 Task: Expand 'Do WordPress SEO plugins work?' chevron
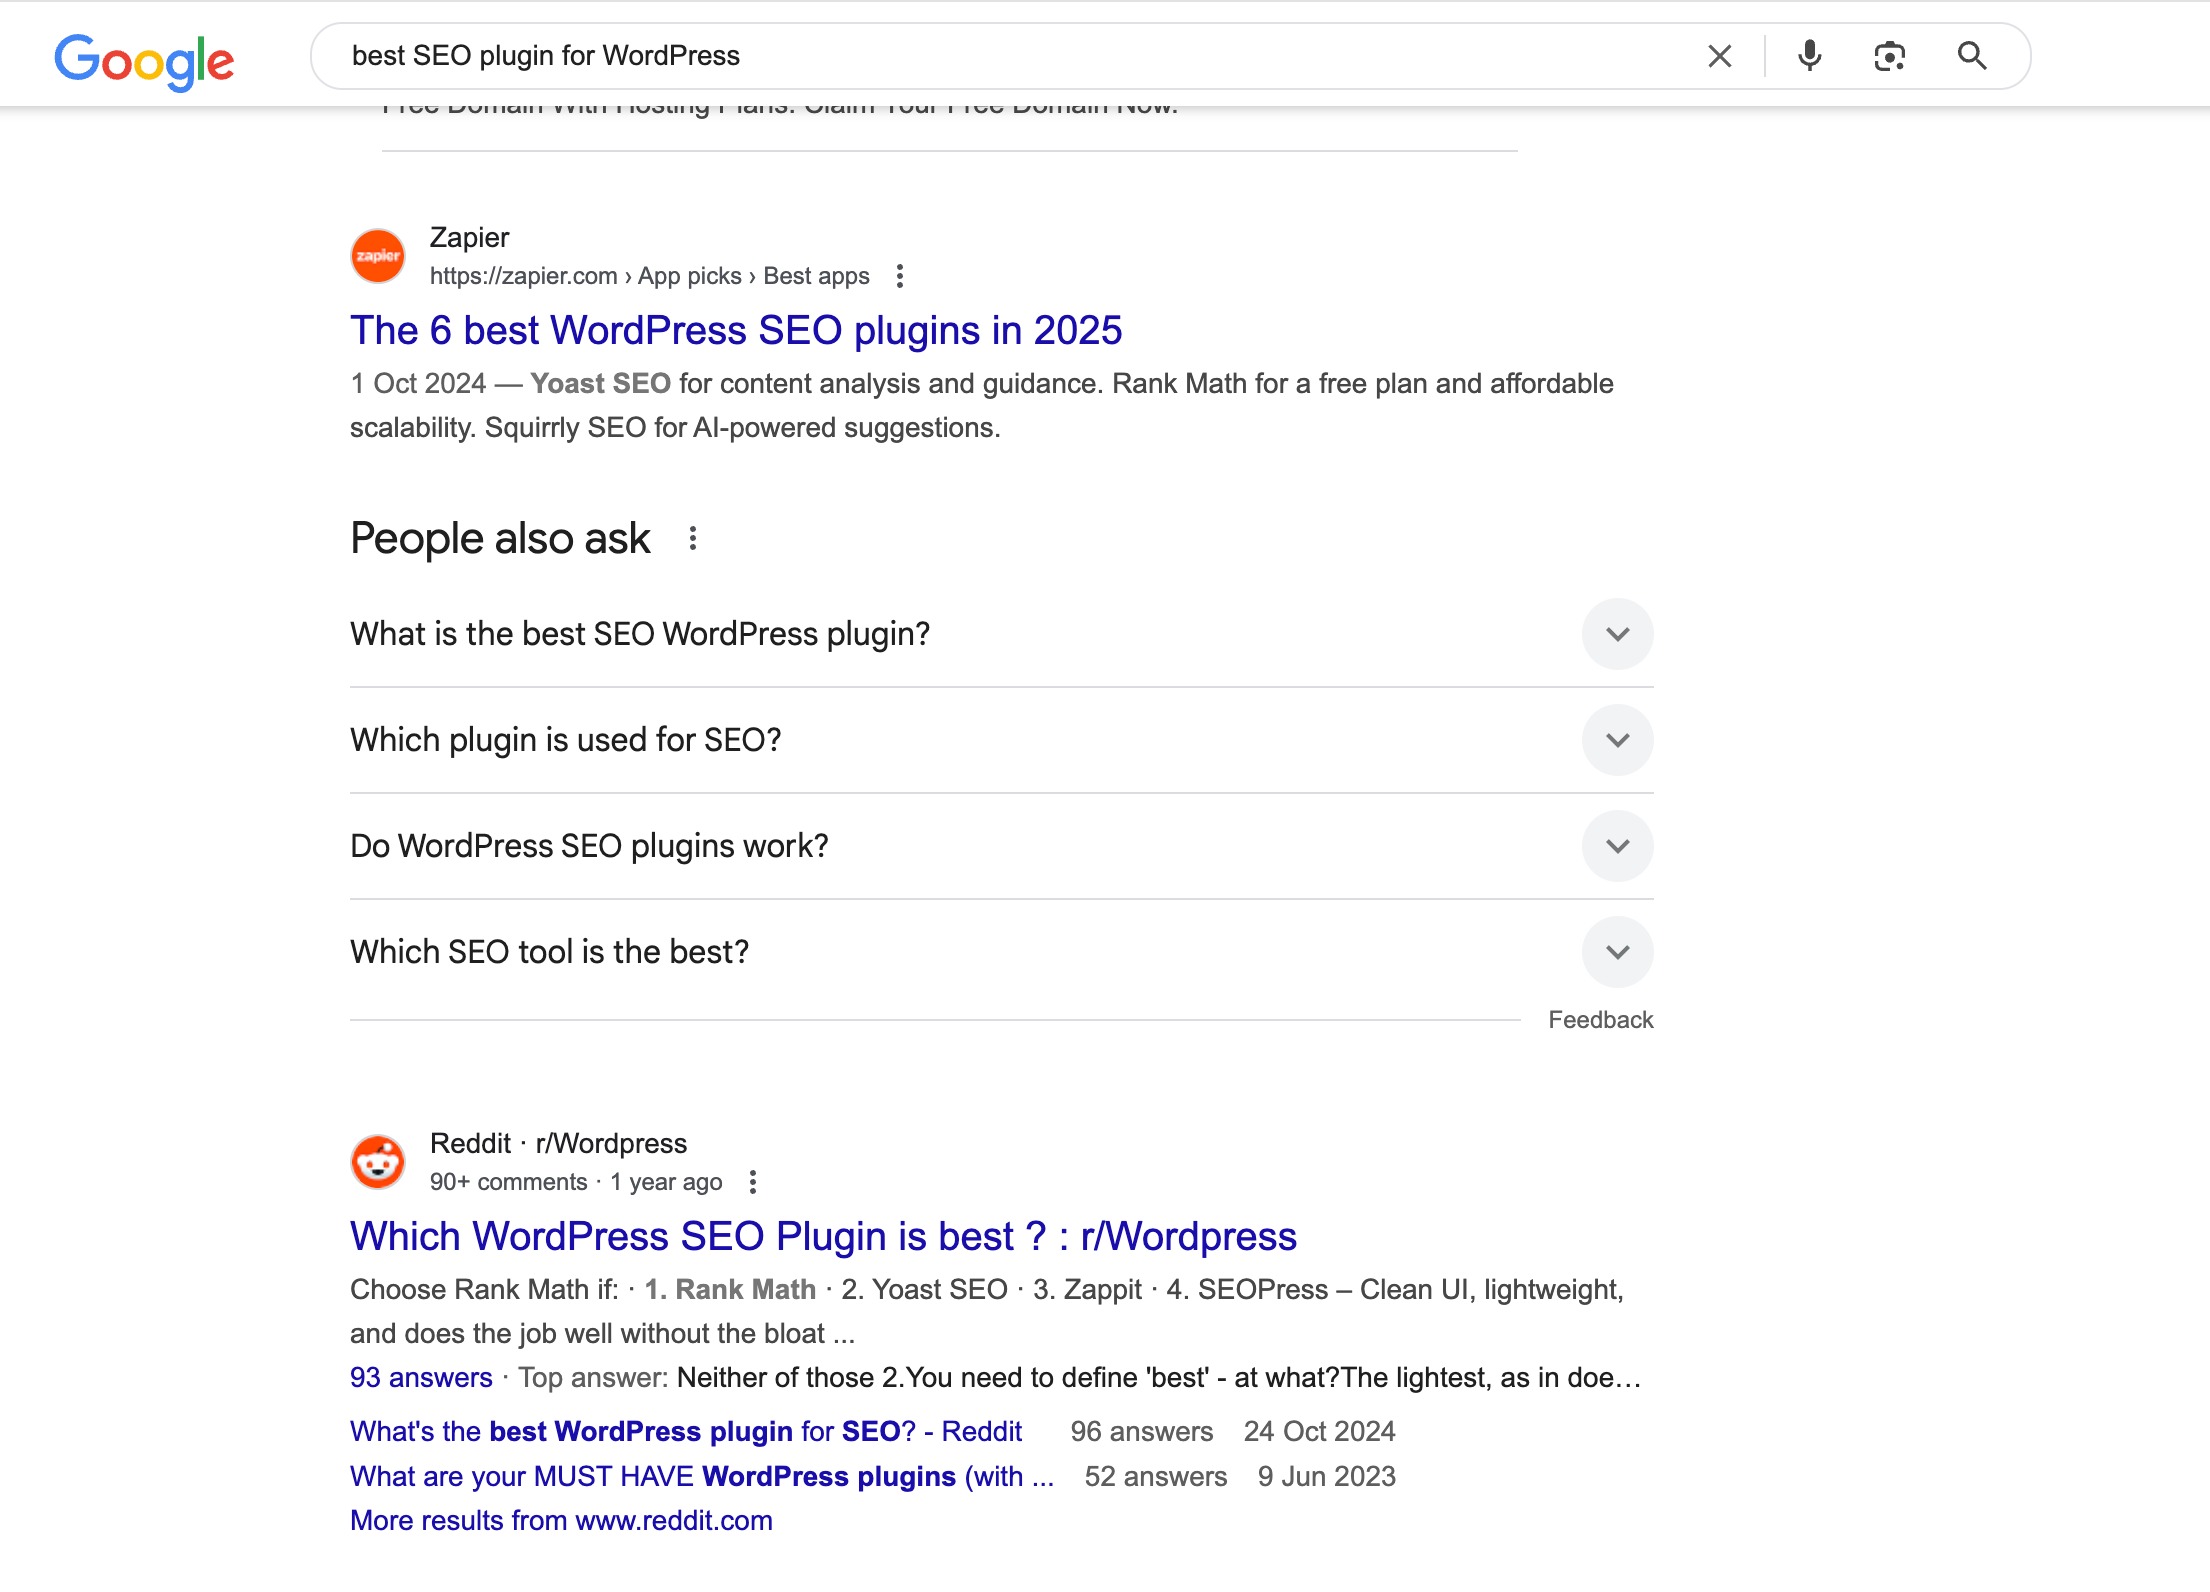1618,846
